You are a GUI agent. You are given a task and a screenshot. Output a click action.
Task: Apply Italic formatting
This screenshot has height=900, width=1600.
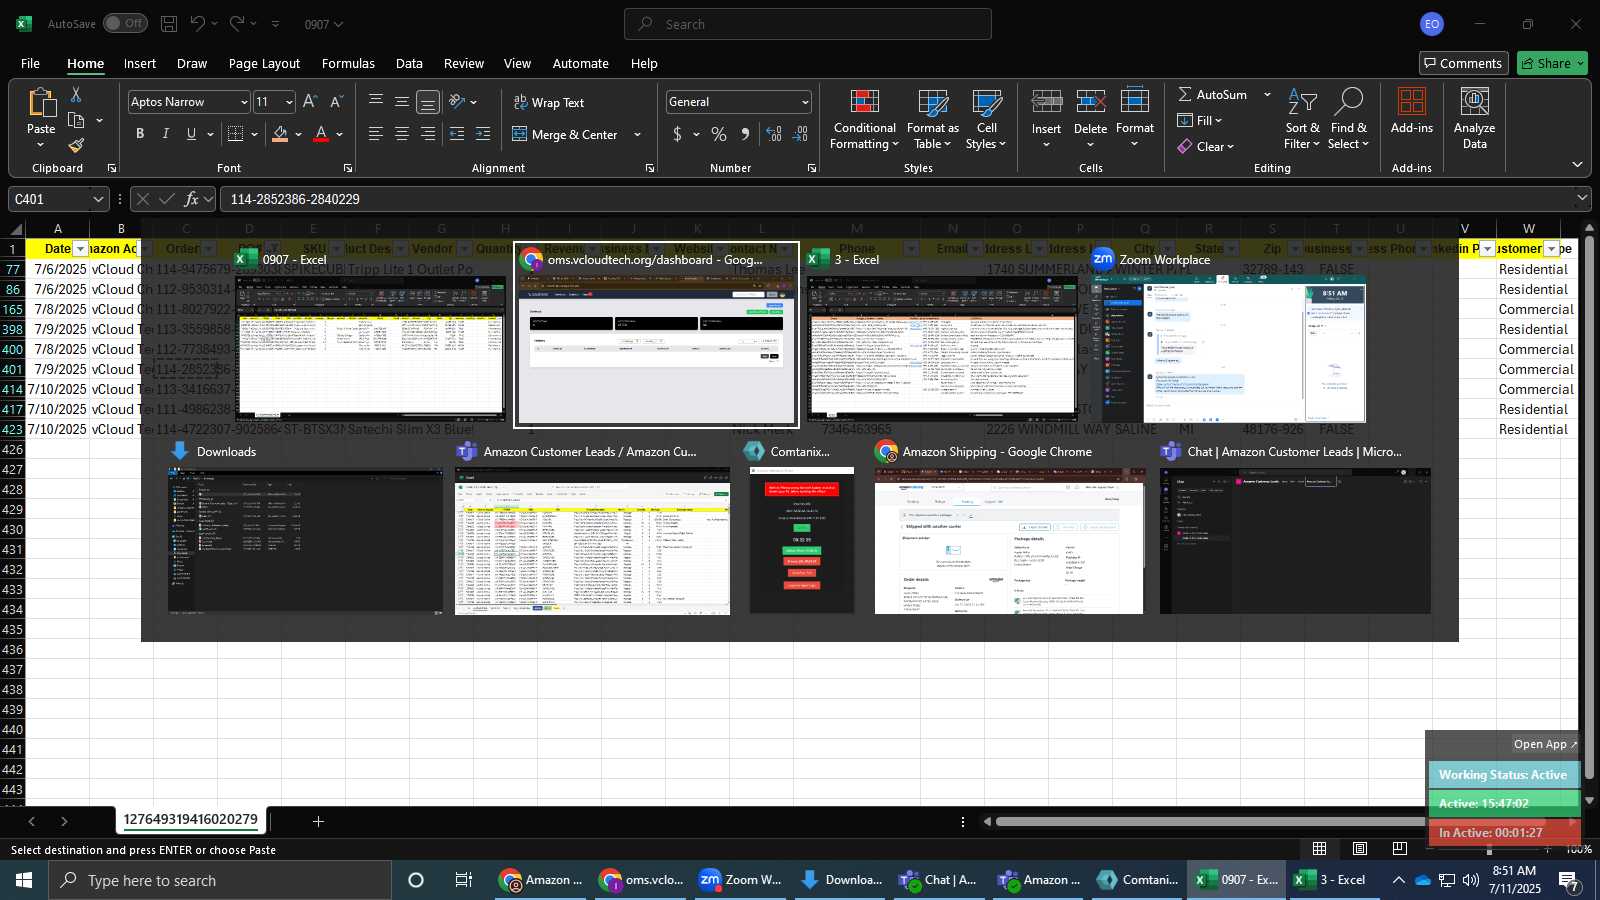click(166, 134)
